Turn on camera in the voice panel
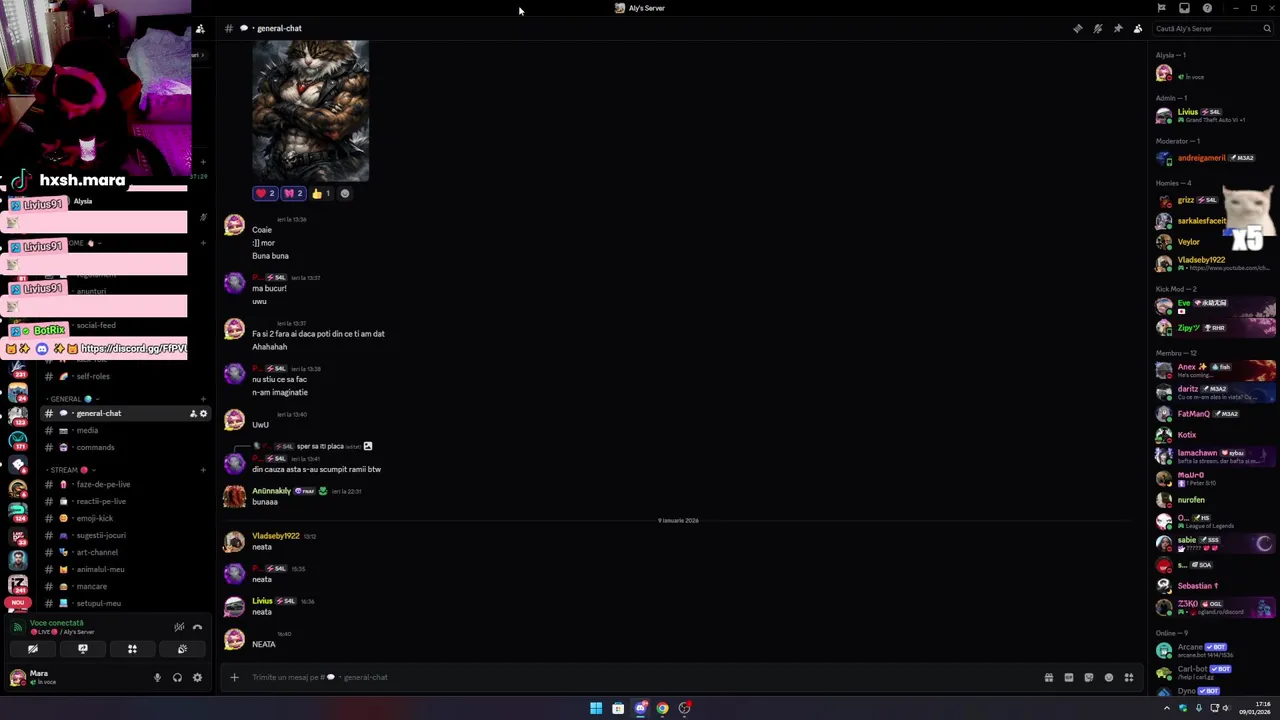 pos(33,649)
